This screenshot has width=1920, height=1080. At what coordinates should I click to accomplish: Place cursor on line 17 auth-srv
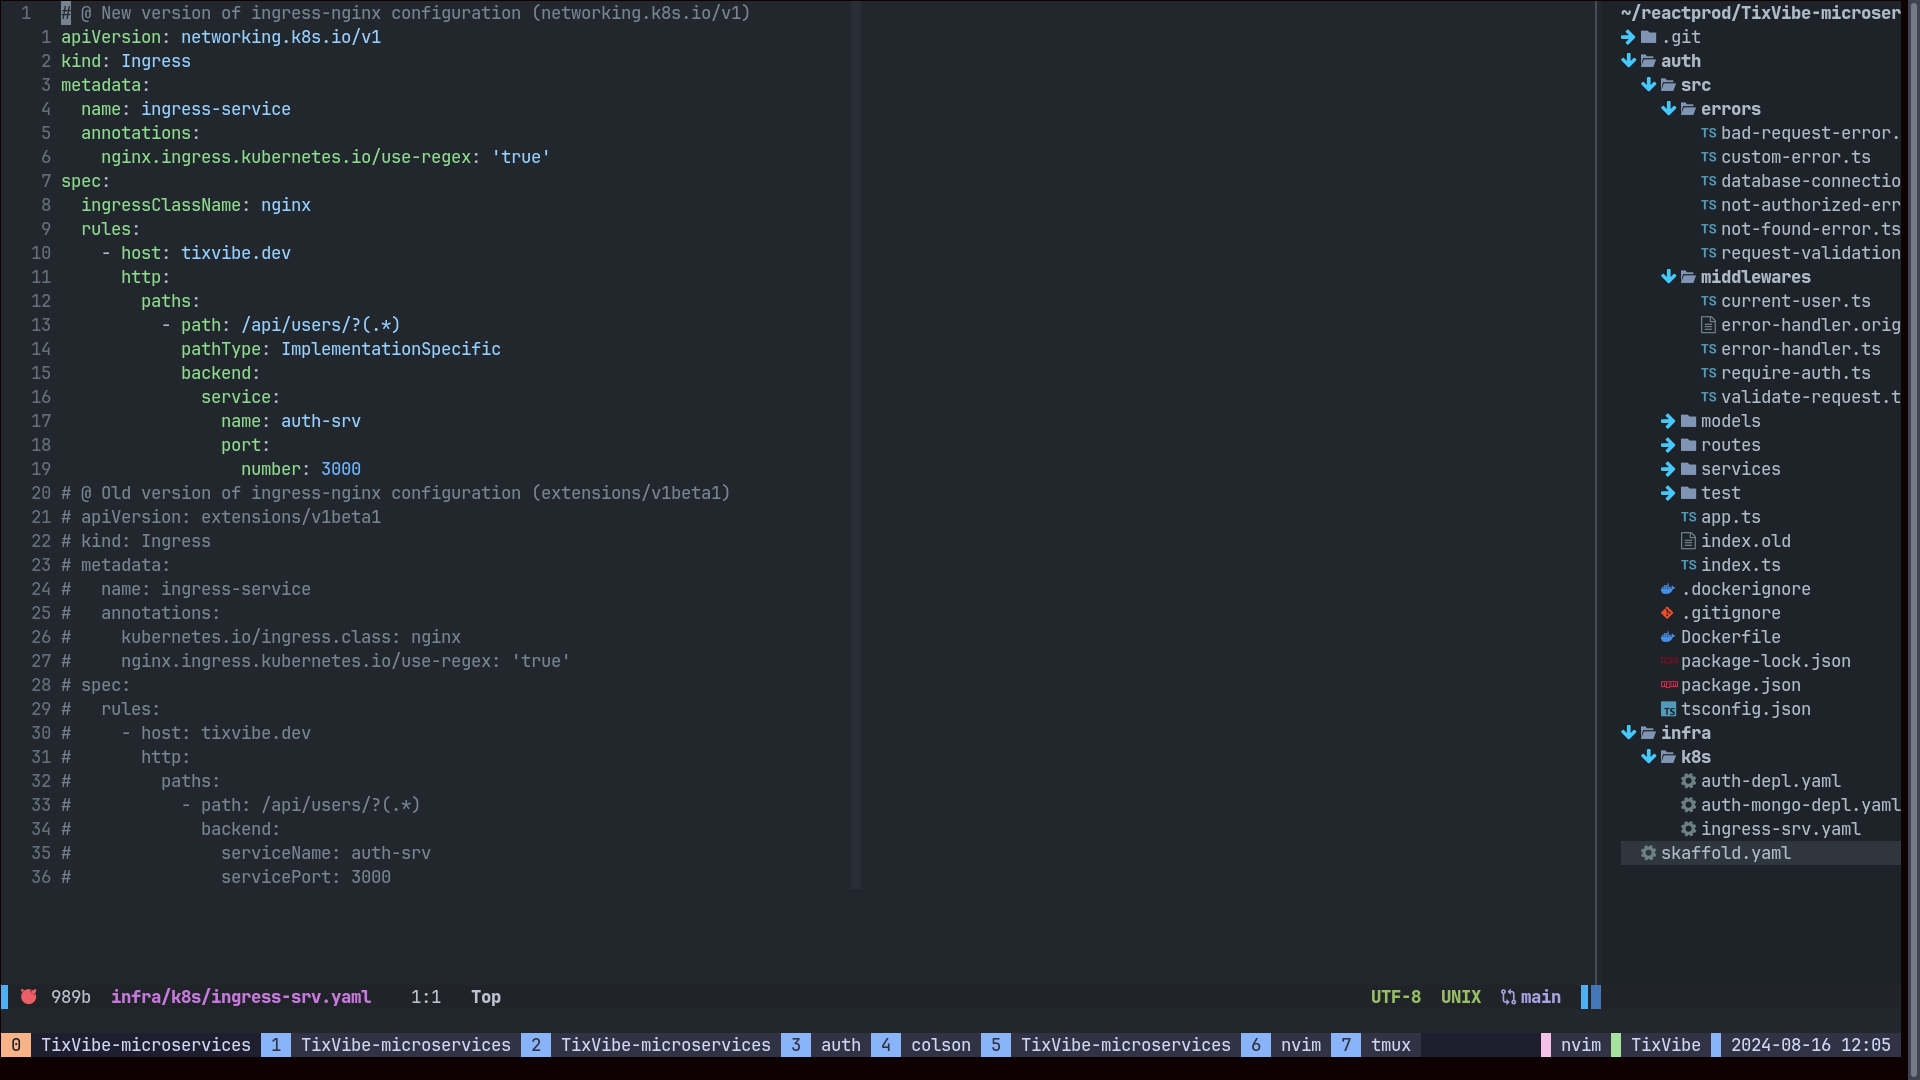point(320,421)
